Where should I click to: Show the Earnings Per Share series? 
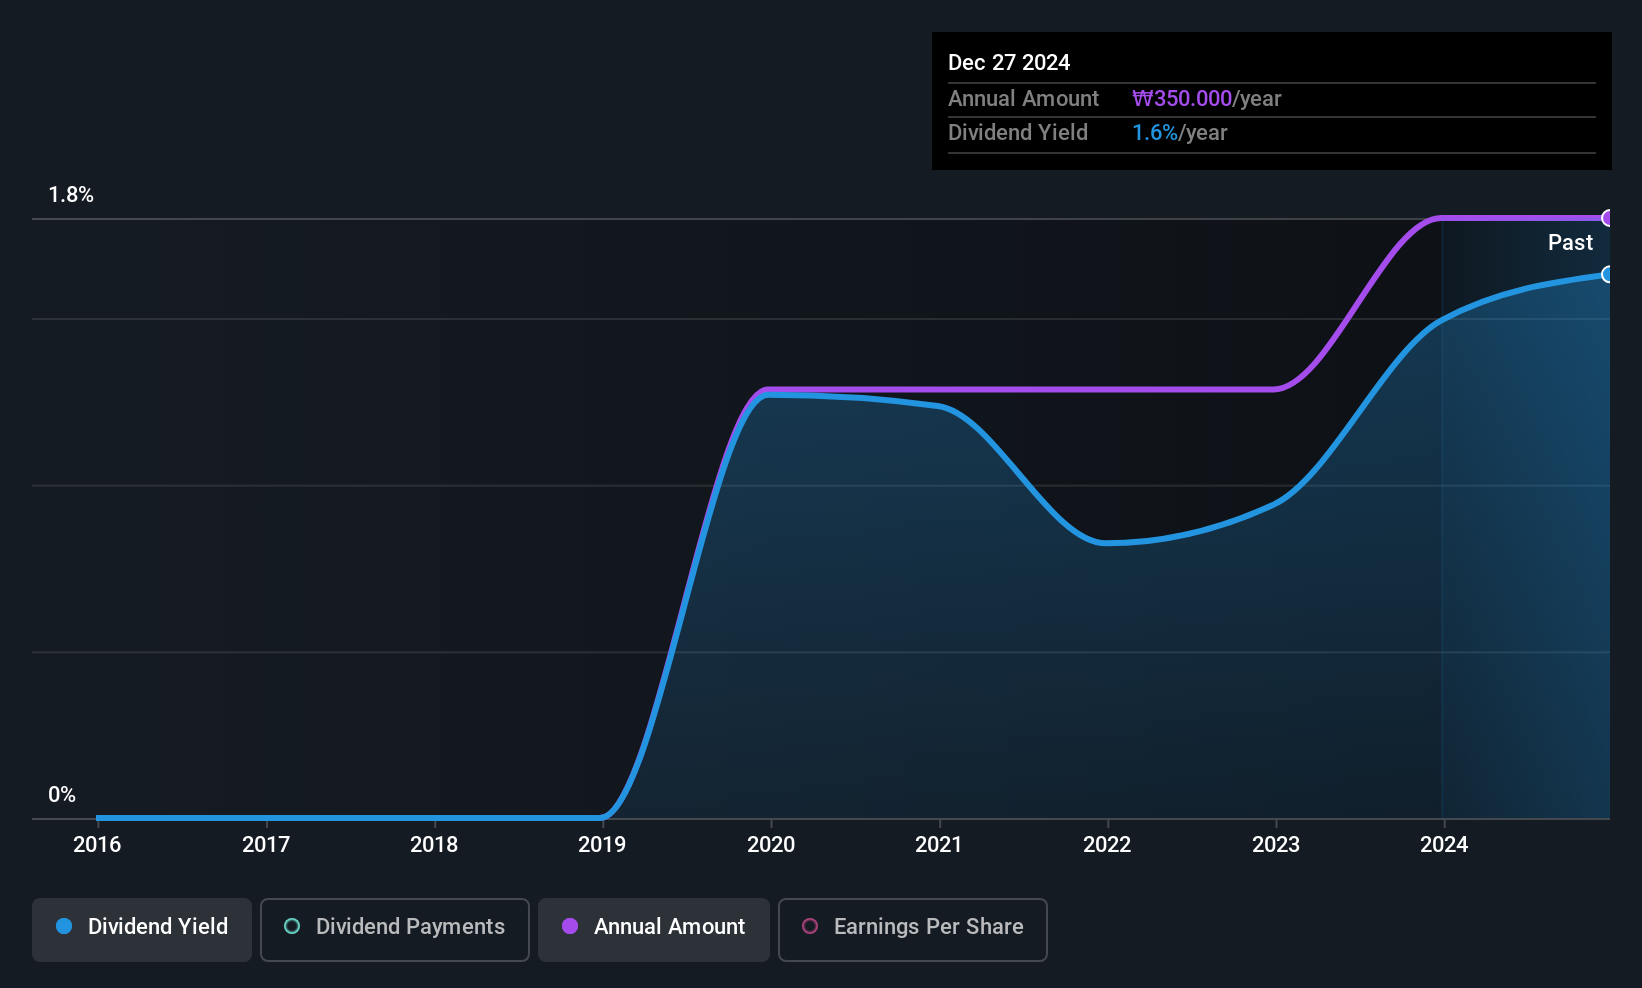pyautogui.click(x=913, y=929)
